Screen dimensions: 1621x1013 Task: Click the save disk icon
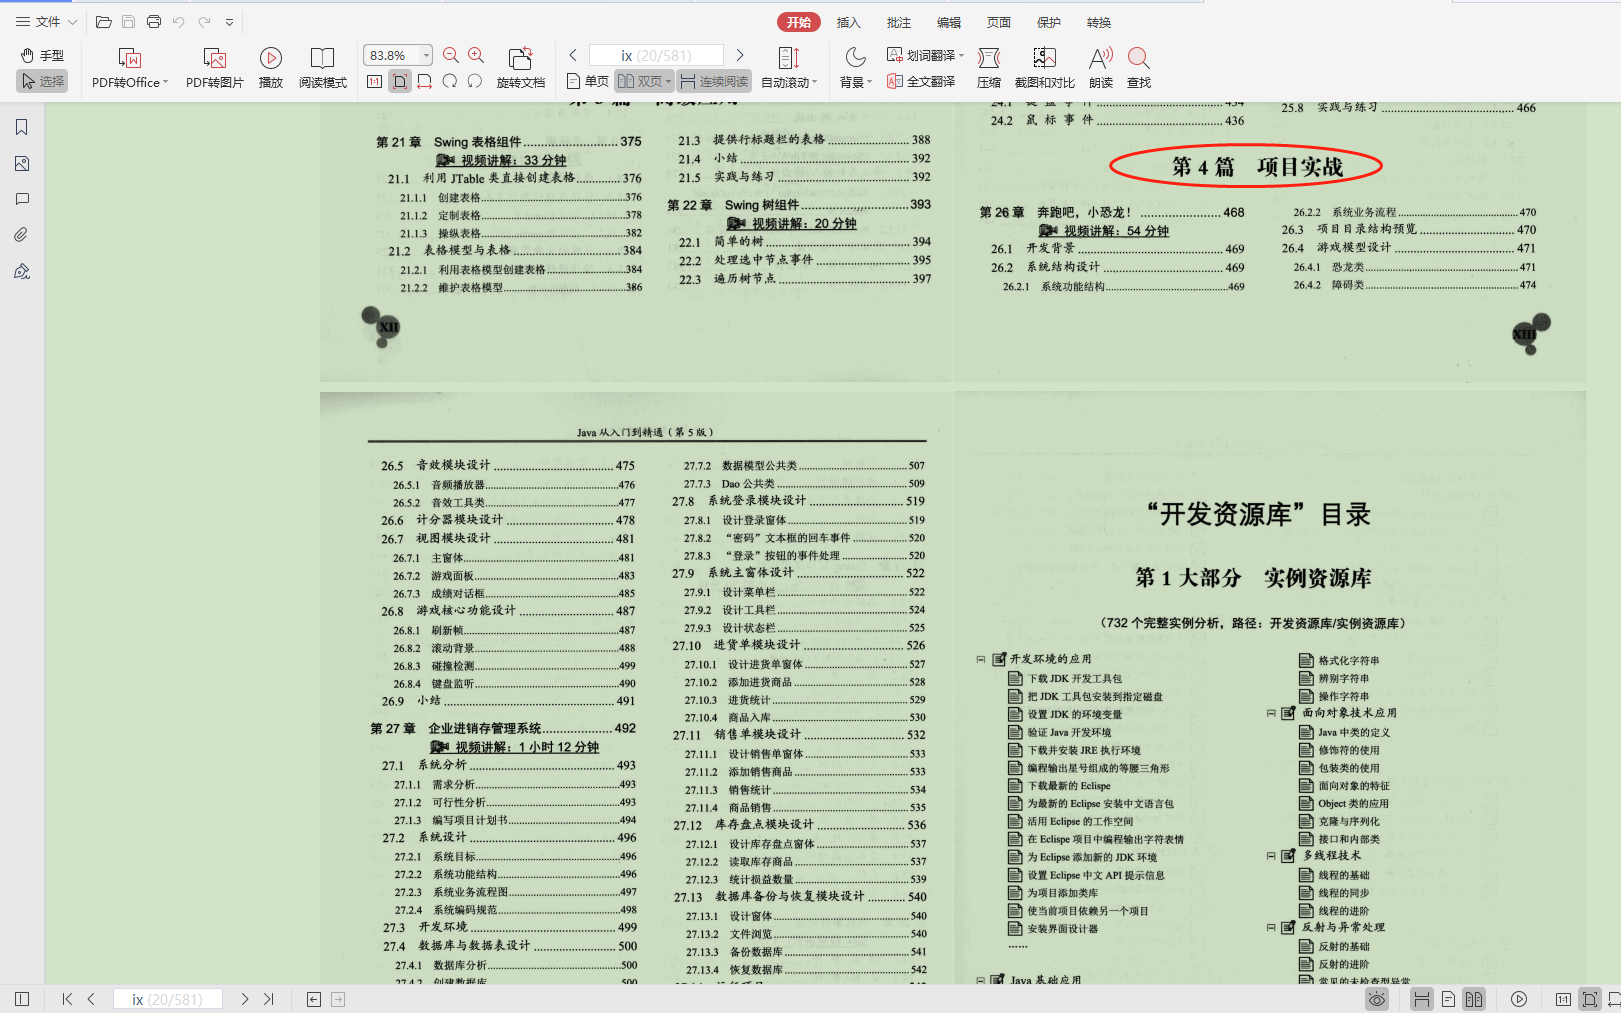pyautogui.click(x=128, y=22)
